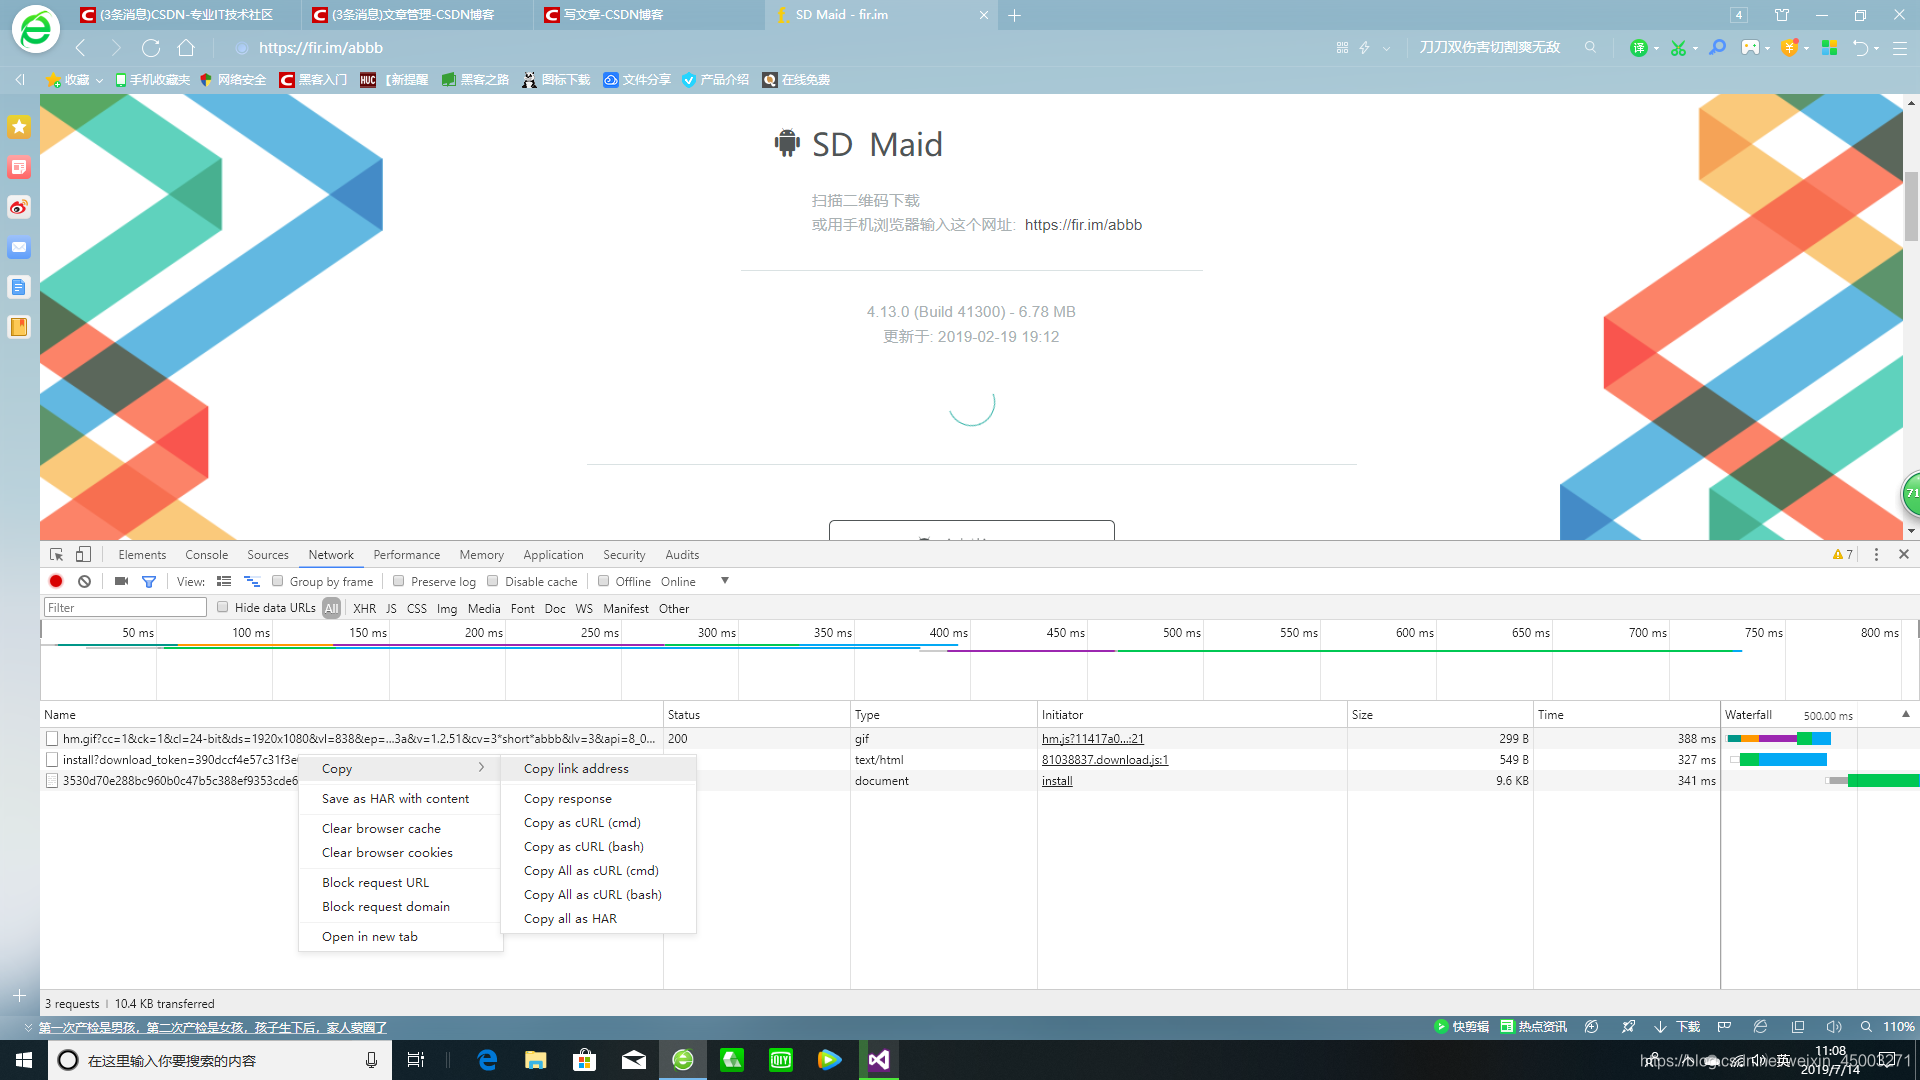Toggle the network filter funnel
Image resolution: width=1920 pixels, height=1080 pixels.
149,582
